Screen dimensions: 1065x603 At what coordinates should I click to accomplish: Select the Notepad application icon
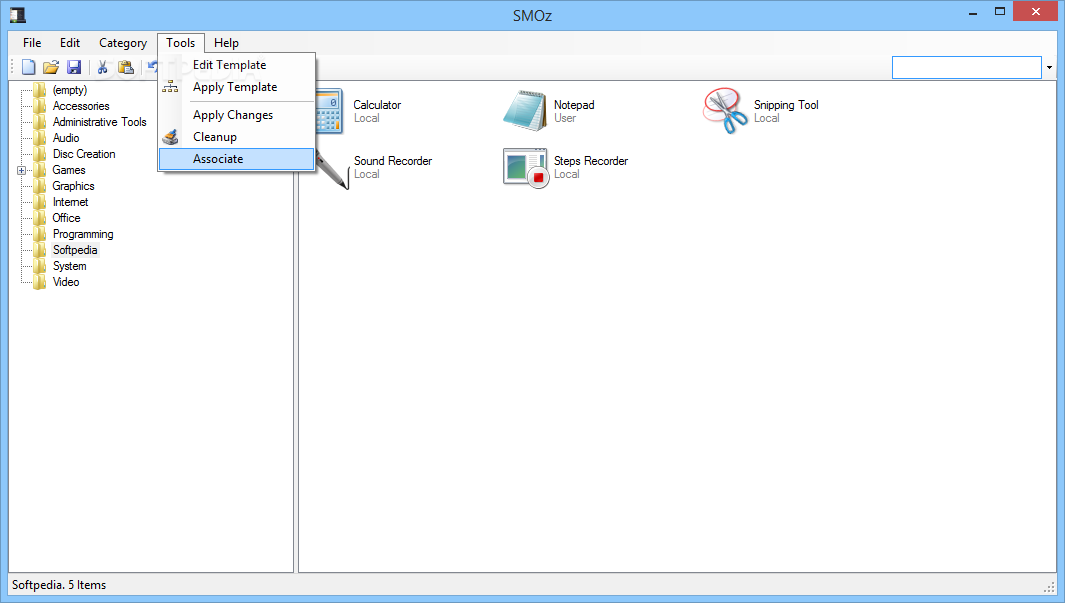[524, 111]
